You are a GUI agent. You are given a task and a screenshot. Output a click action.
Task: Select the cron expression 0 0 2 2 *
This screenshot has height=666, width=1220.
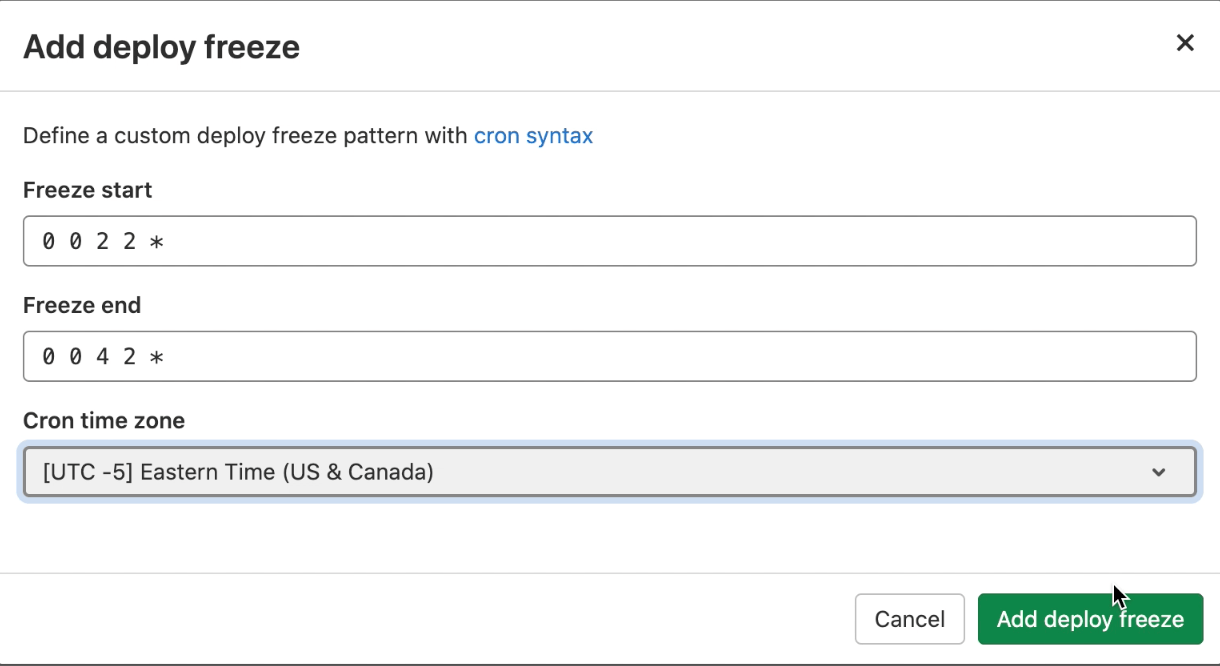click(x=610, y=240)
